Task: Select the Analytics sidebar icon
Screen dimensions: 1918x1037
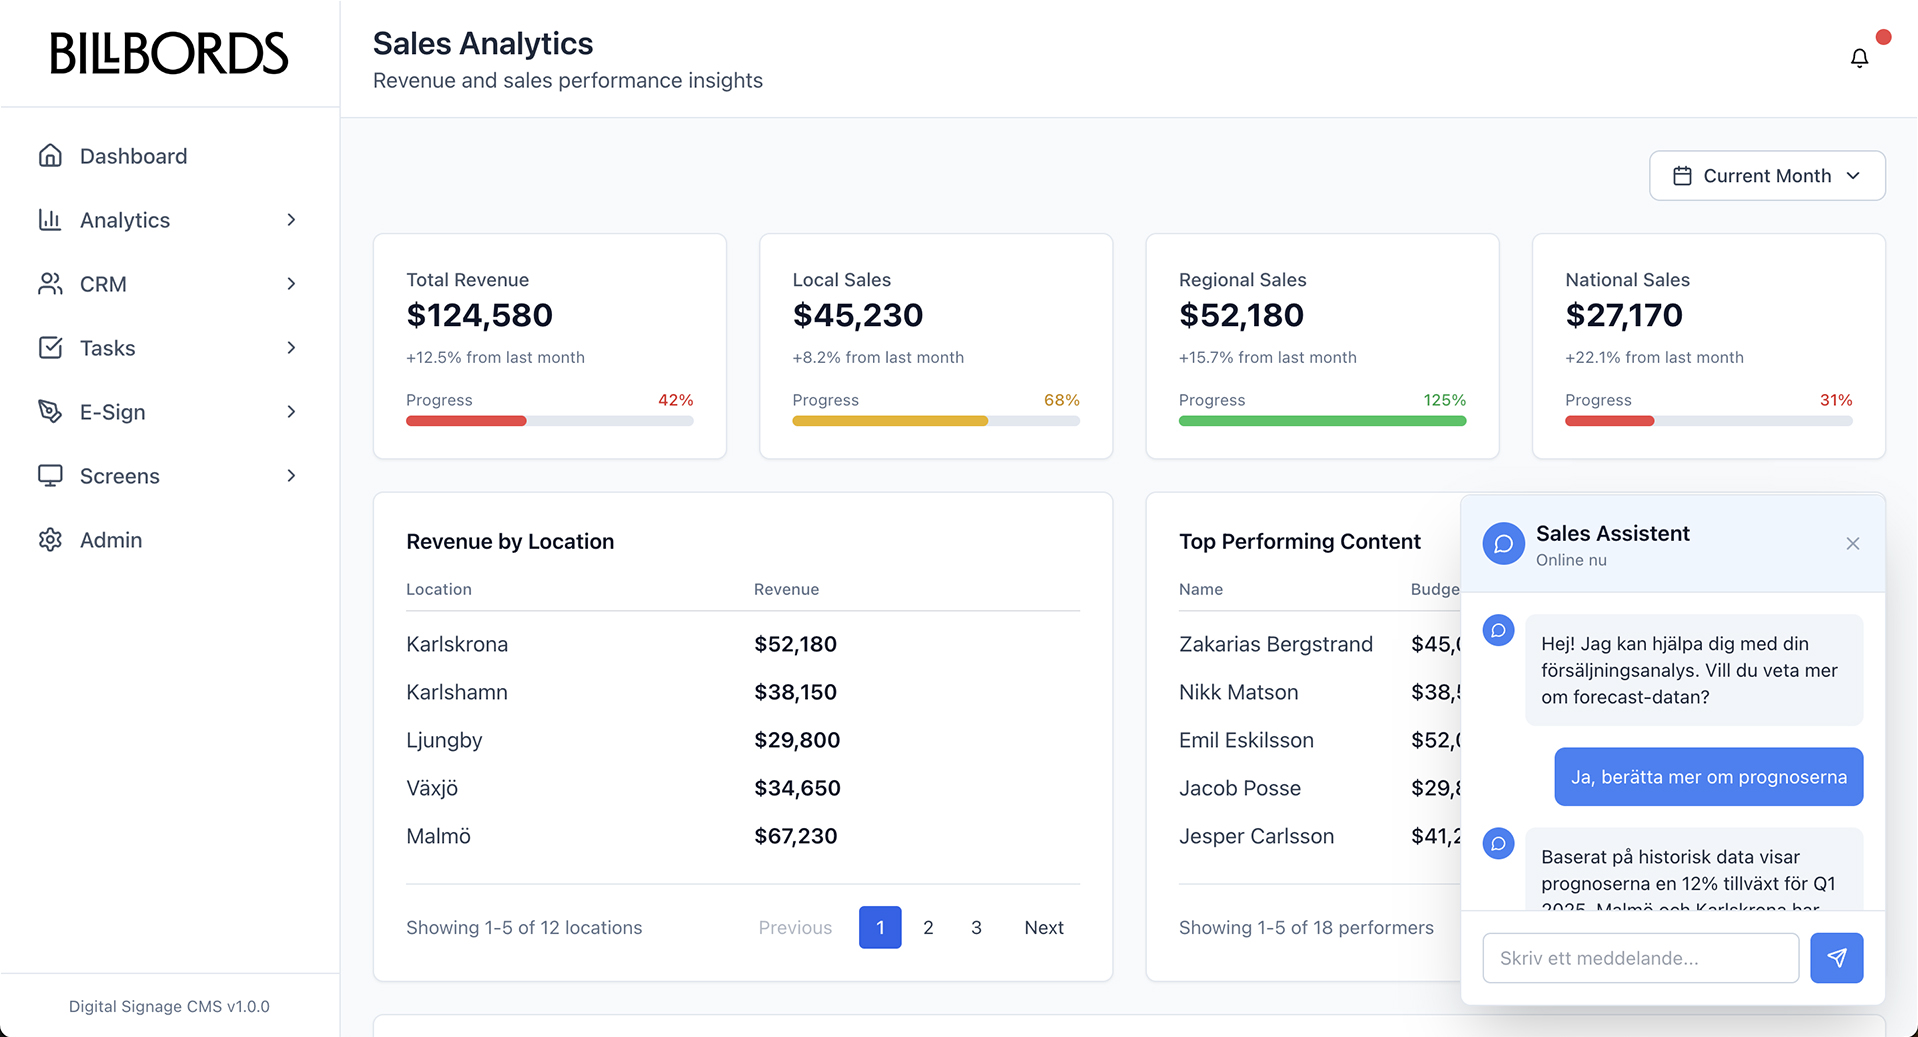Action: click(51, 220)
